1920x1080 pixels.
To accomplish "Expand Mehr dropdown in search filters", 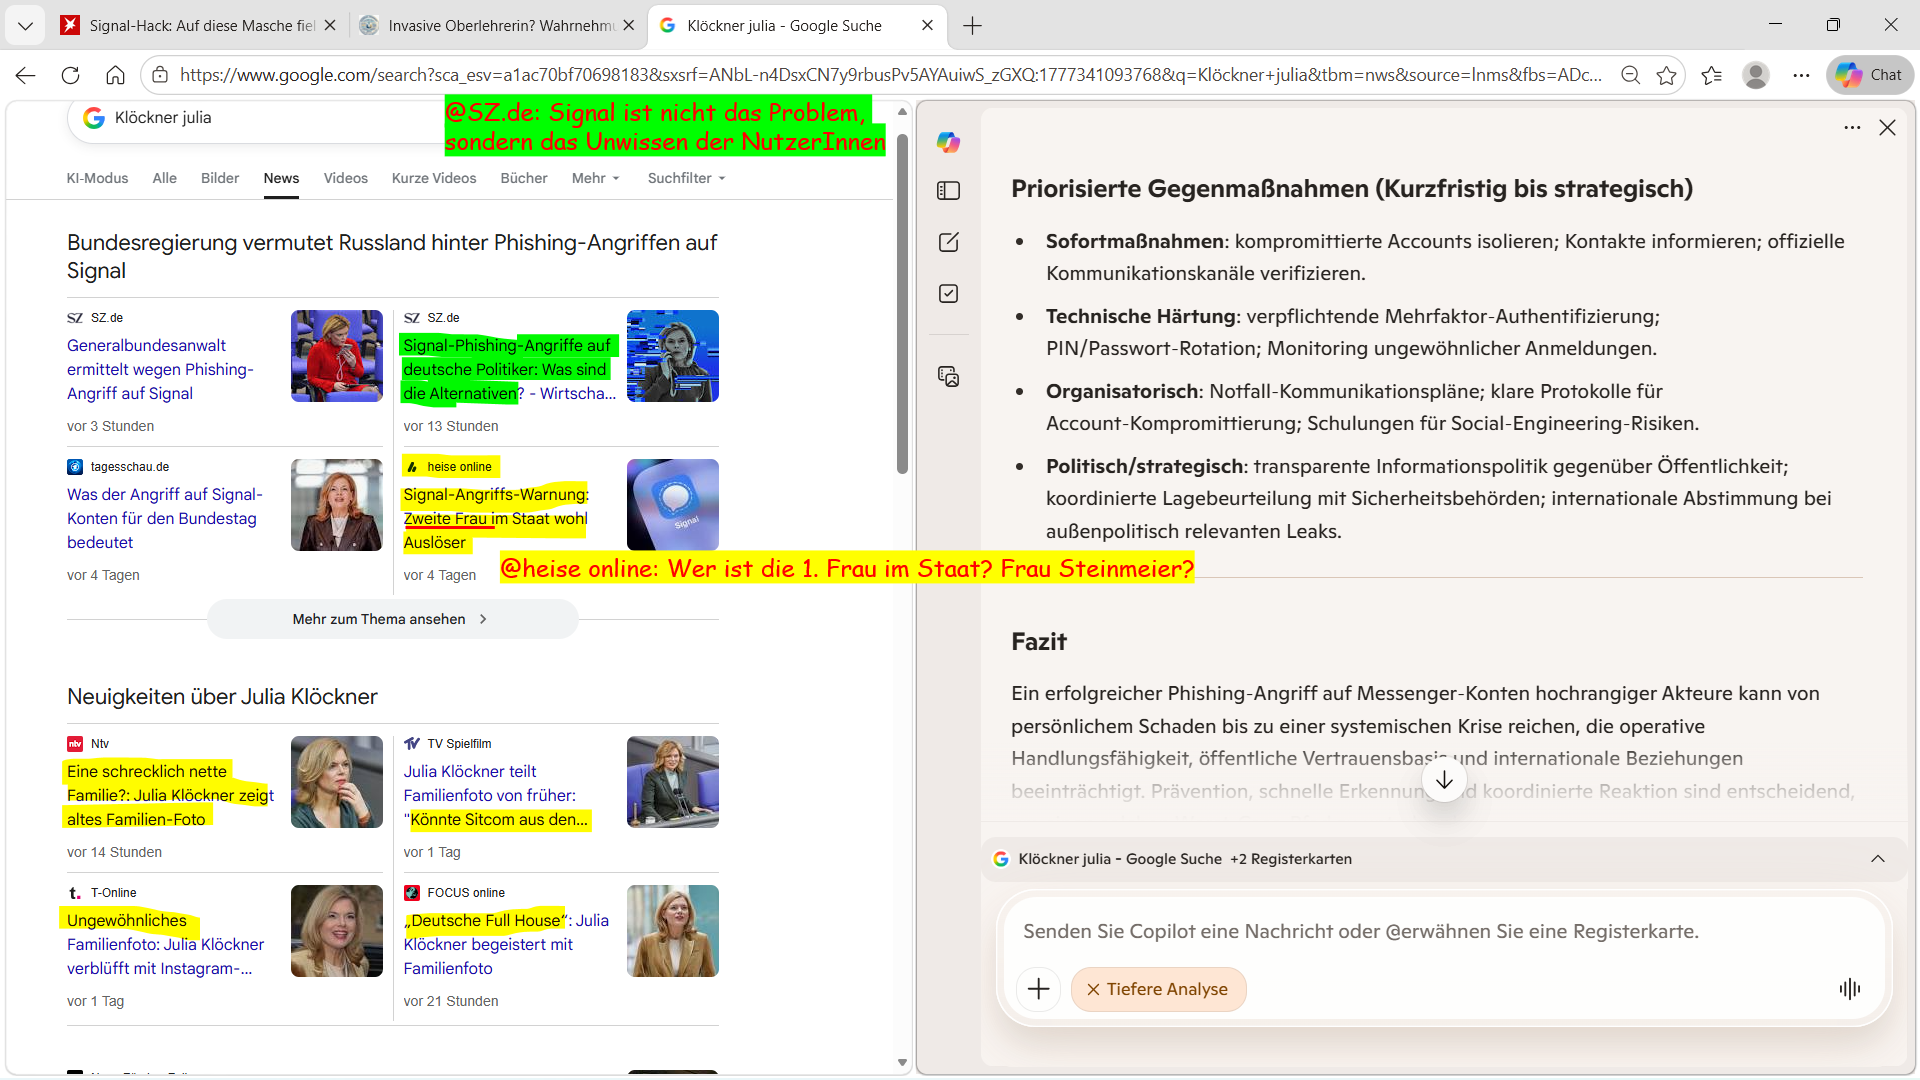I will (596, 178).
